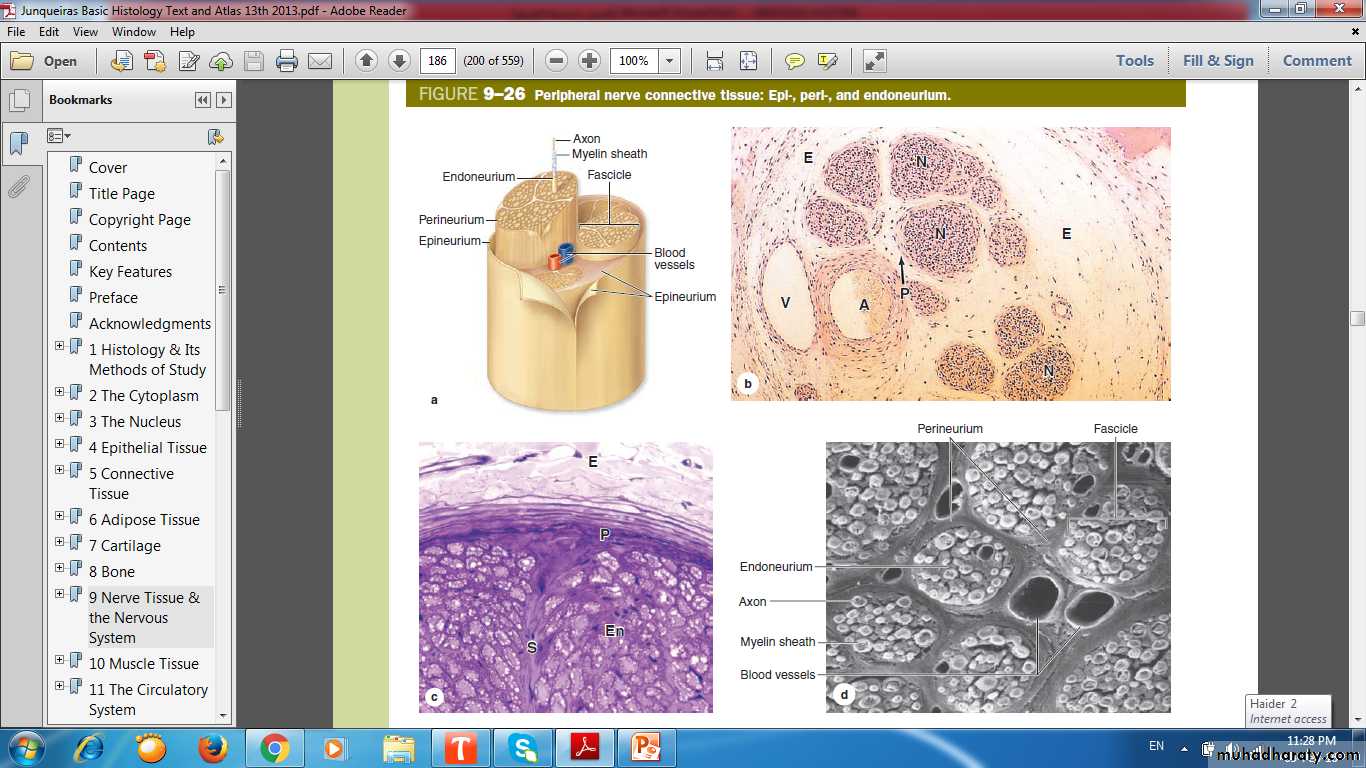
Task: Add a sticky note comment
Action: 795,61
